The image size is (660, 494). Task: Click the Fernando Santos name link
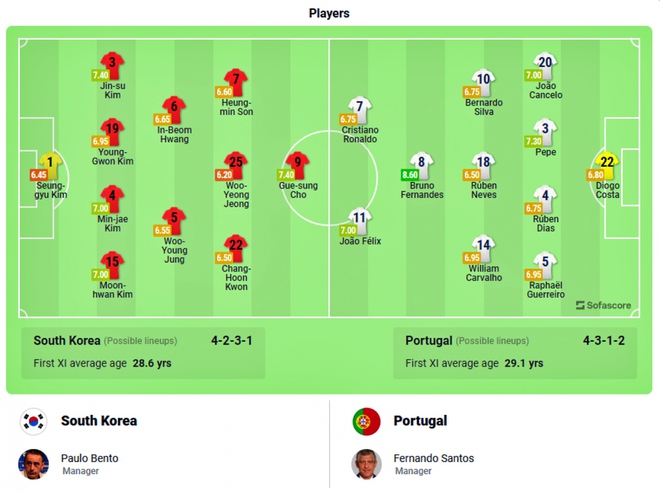[434, 458]
